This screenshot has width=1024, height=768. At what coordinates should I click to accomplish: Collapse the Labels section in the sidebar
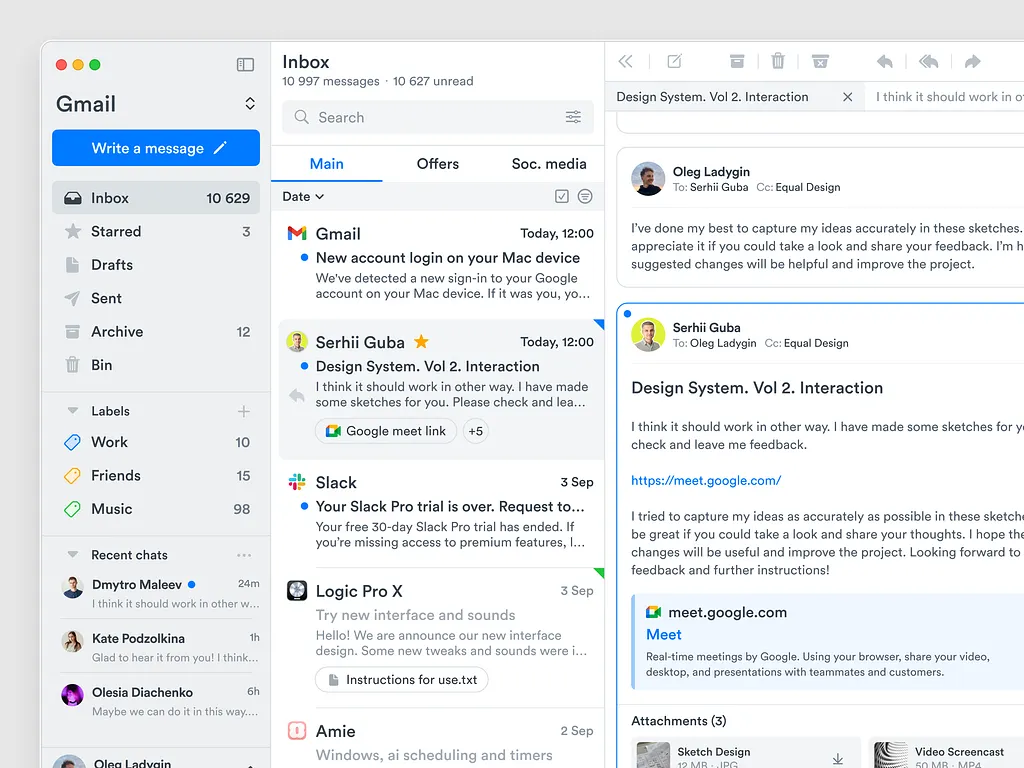pyautogui.click(x=71, y=410)
